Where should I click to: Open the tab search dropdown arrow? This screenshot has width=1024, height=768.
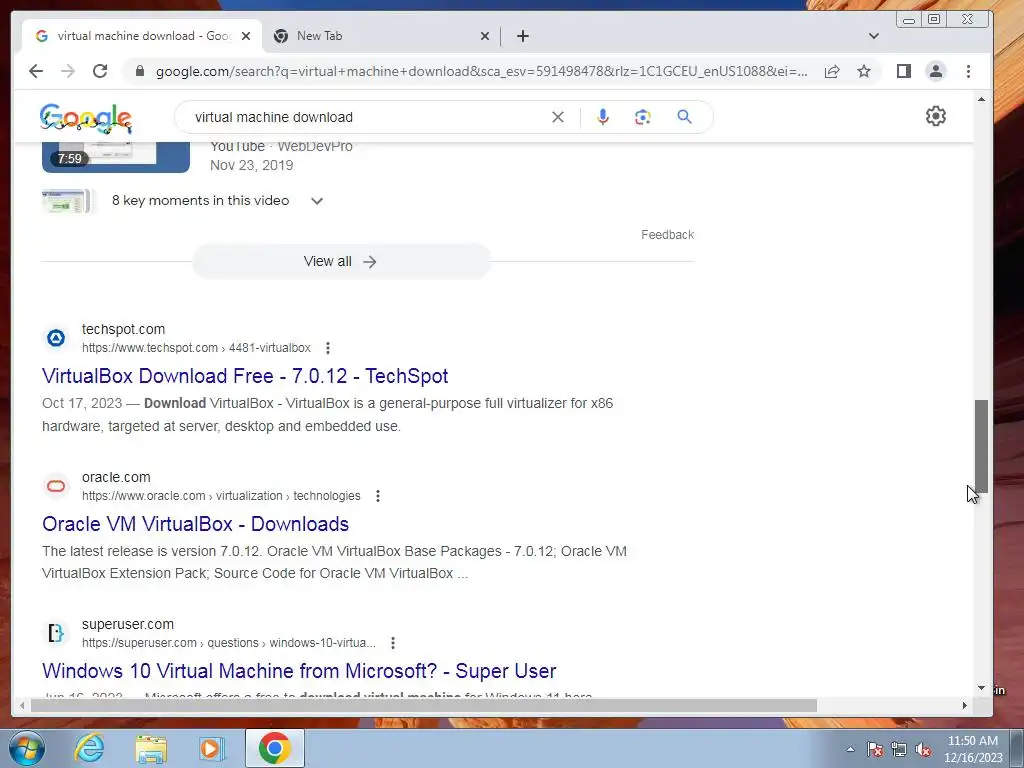click(x=874, y=36)
